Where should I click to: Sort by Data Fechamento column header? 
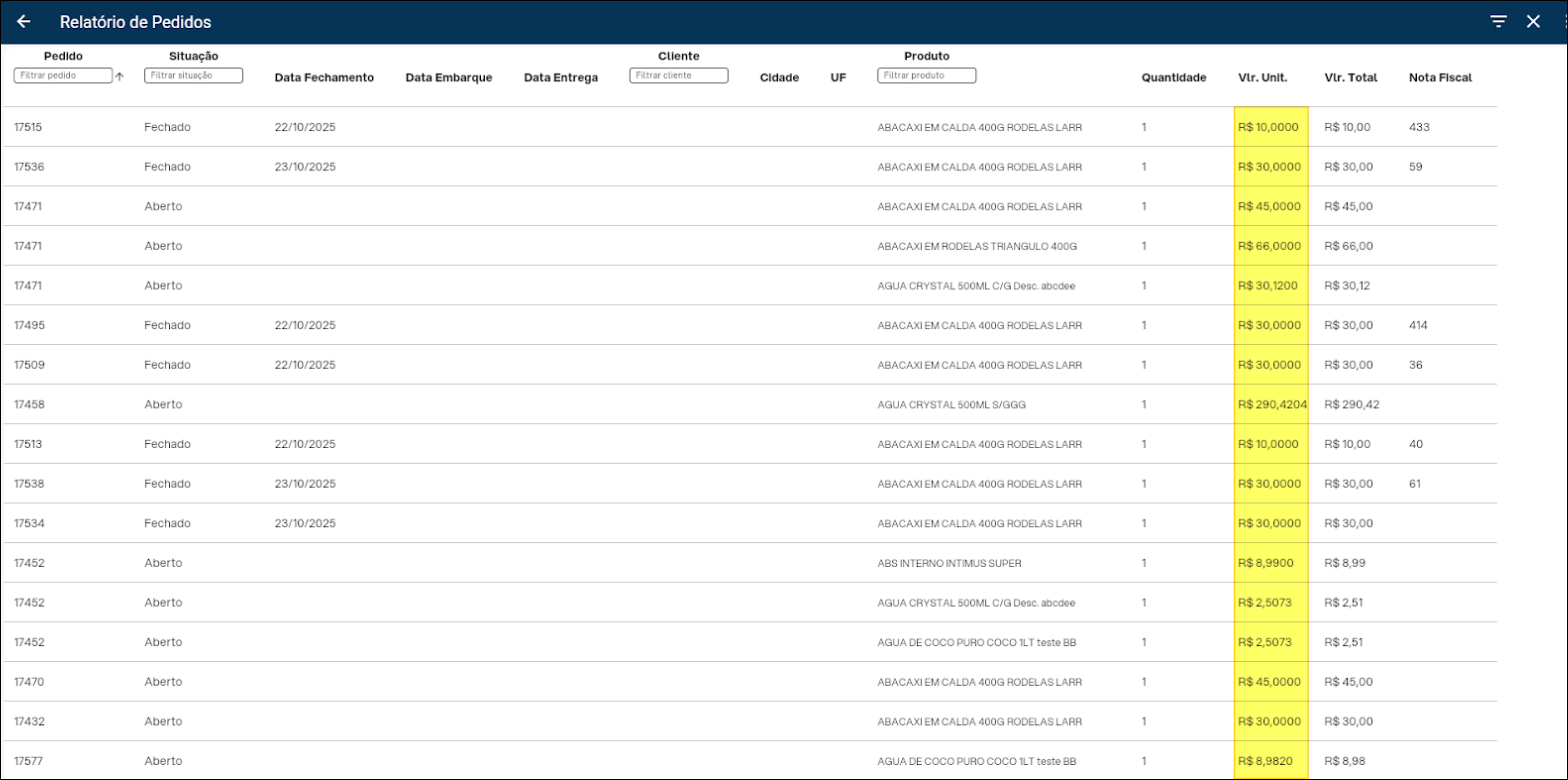click(x=324, y=78)
